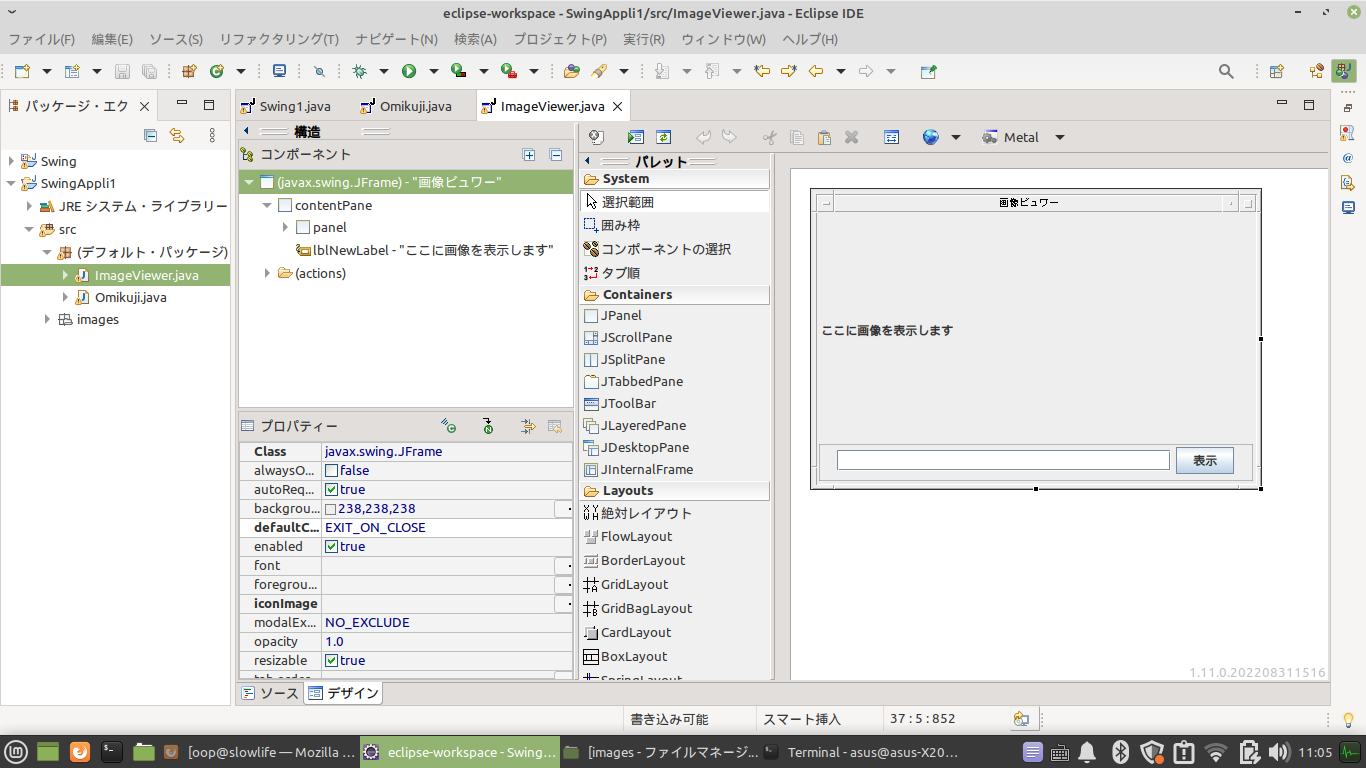Uncheck the resizable property checkbox
Image resolution: width=1366 pixels, height=768 pixels.
coord(332,661)
